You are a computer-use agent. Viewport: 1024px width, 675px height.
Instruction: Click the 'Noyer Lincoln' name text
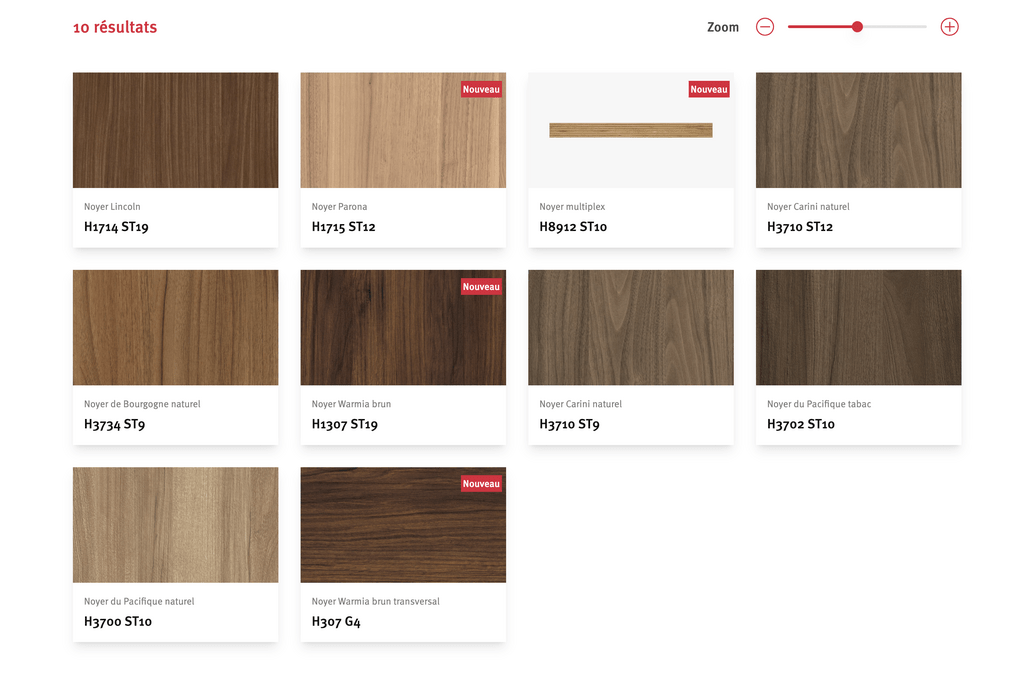pos(112,207)
